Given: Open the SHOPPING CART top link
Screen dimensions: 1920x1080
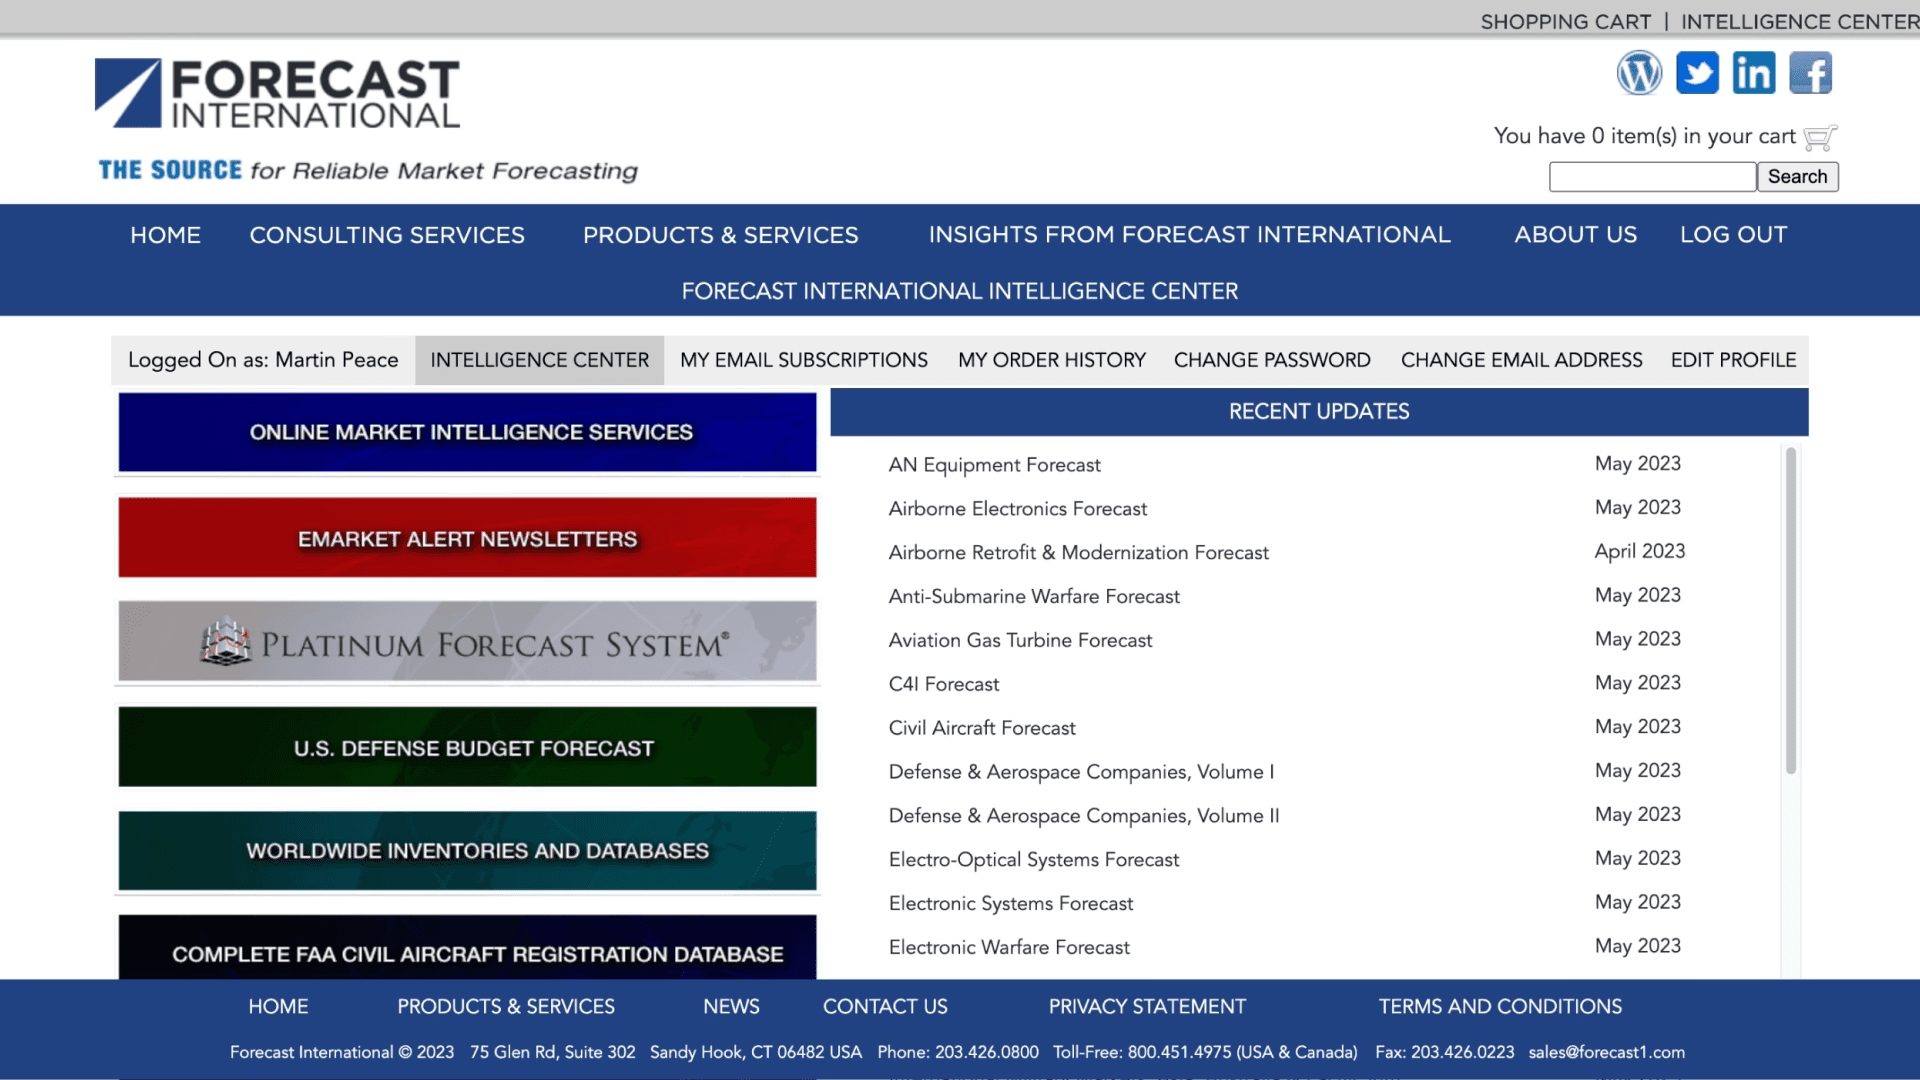Looking at the screenshot, I should [1565, 21].
